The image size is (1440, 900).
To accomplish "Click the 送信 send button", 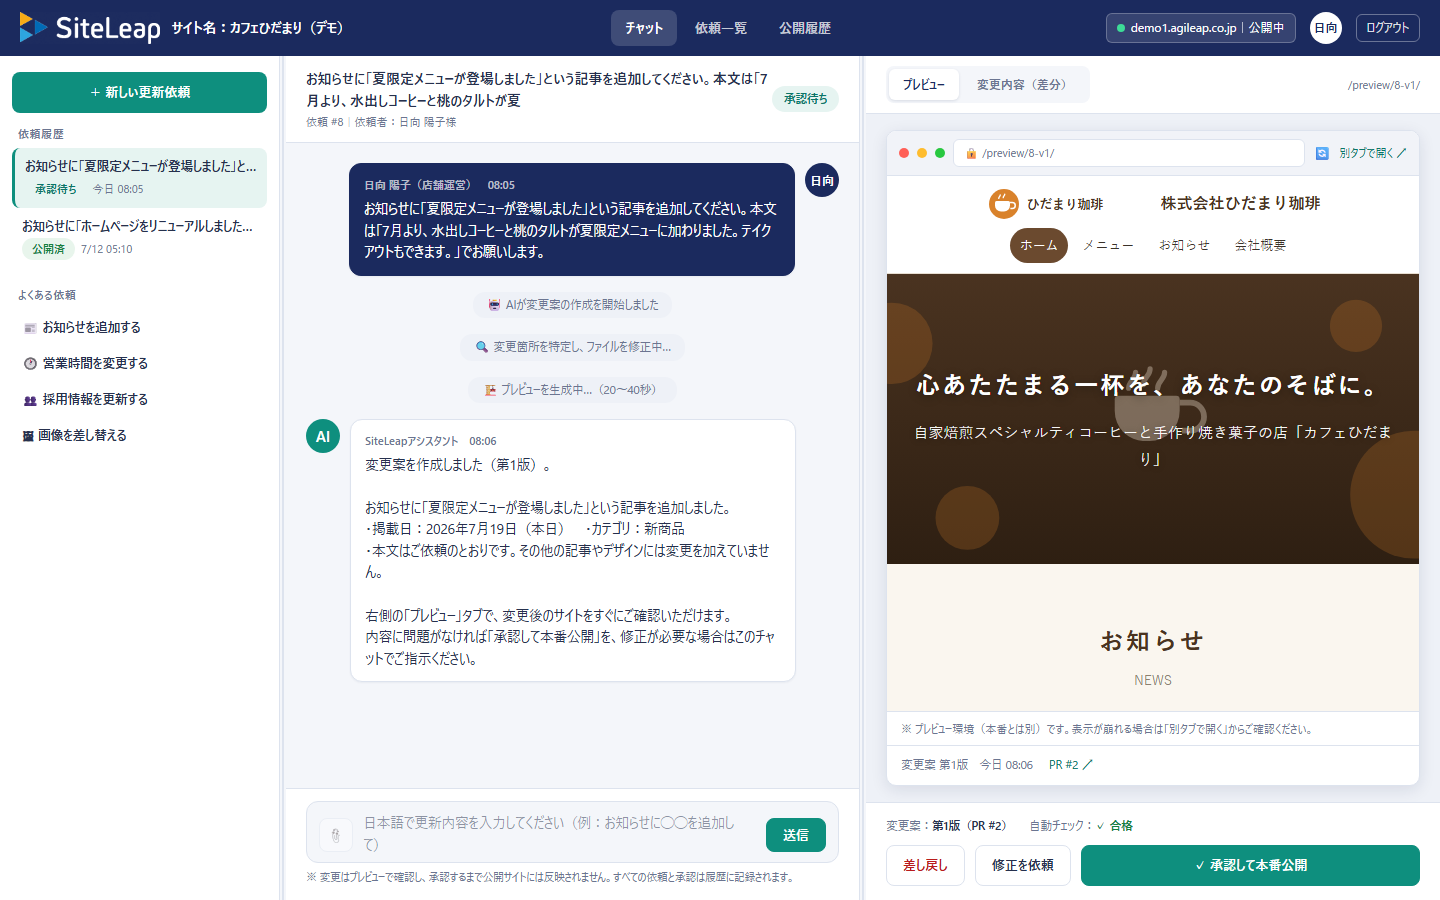I will (x=796, y=835).
